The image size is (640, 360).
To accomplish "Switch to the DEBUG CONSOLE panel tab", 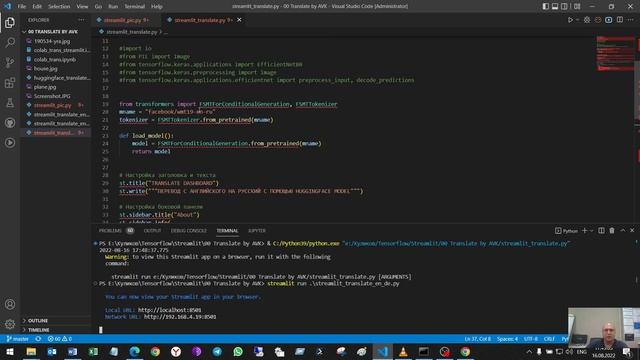I will tap(189, 231).
